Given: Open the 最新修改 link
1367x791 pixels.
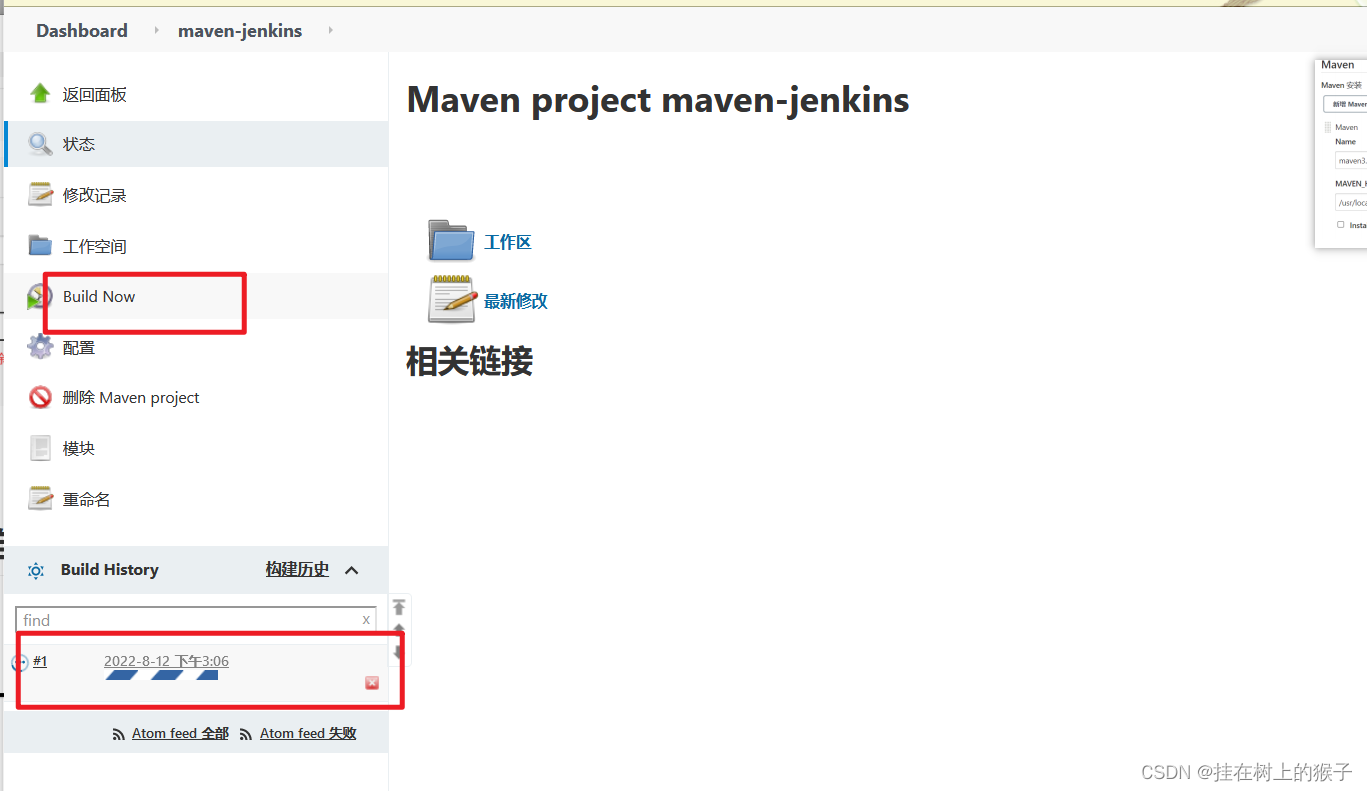Looking at the screenshot, I should 516,301.
